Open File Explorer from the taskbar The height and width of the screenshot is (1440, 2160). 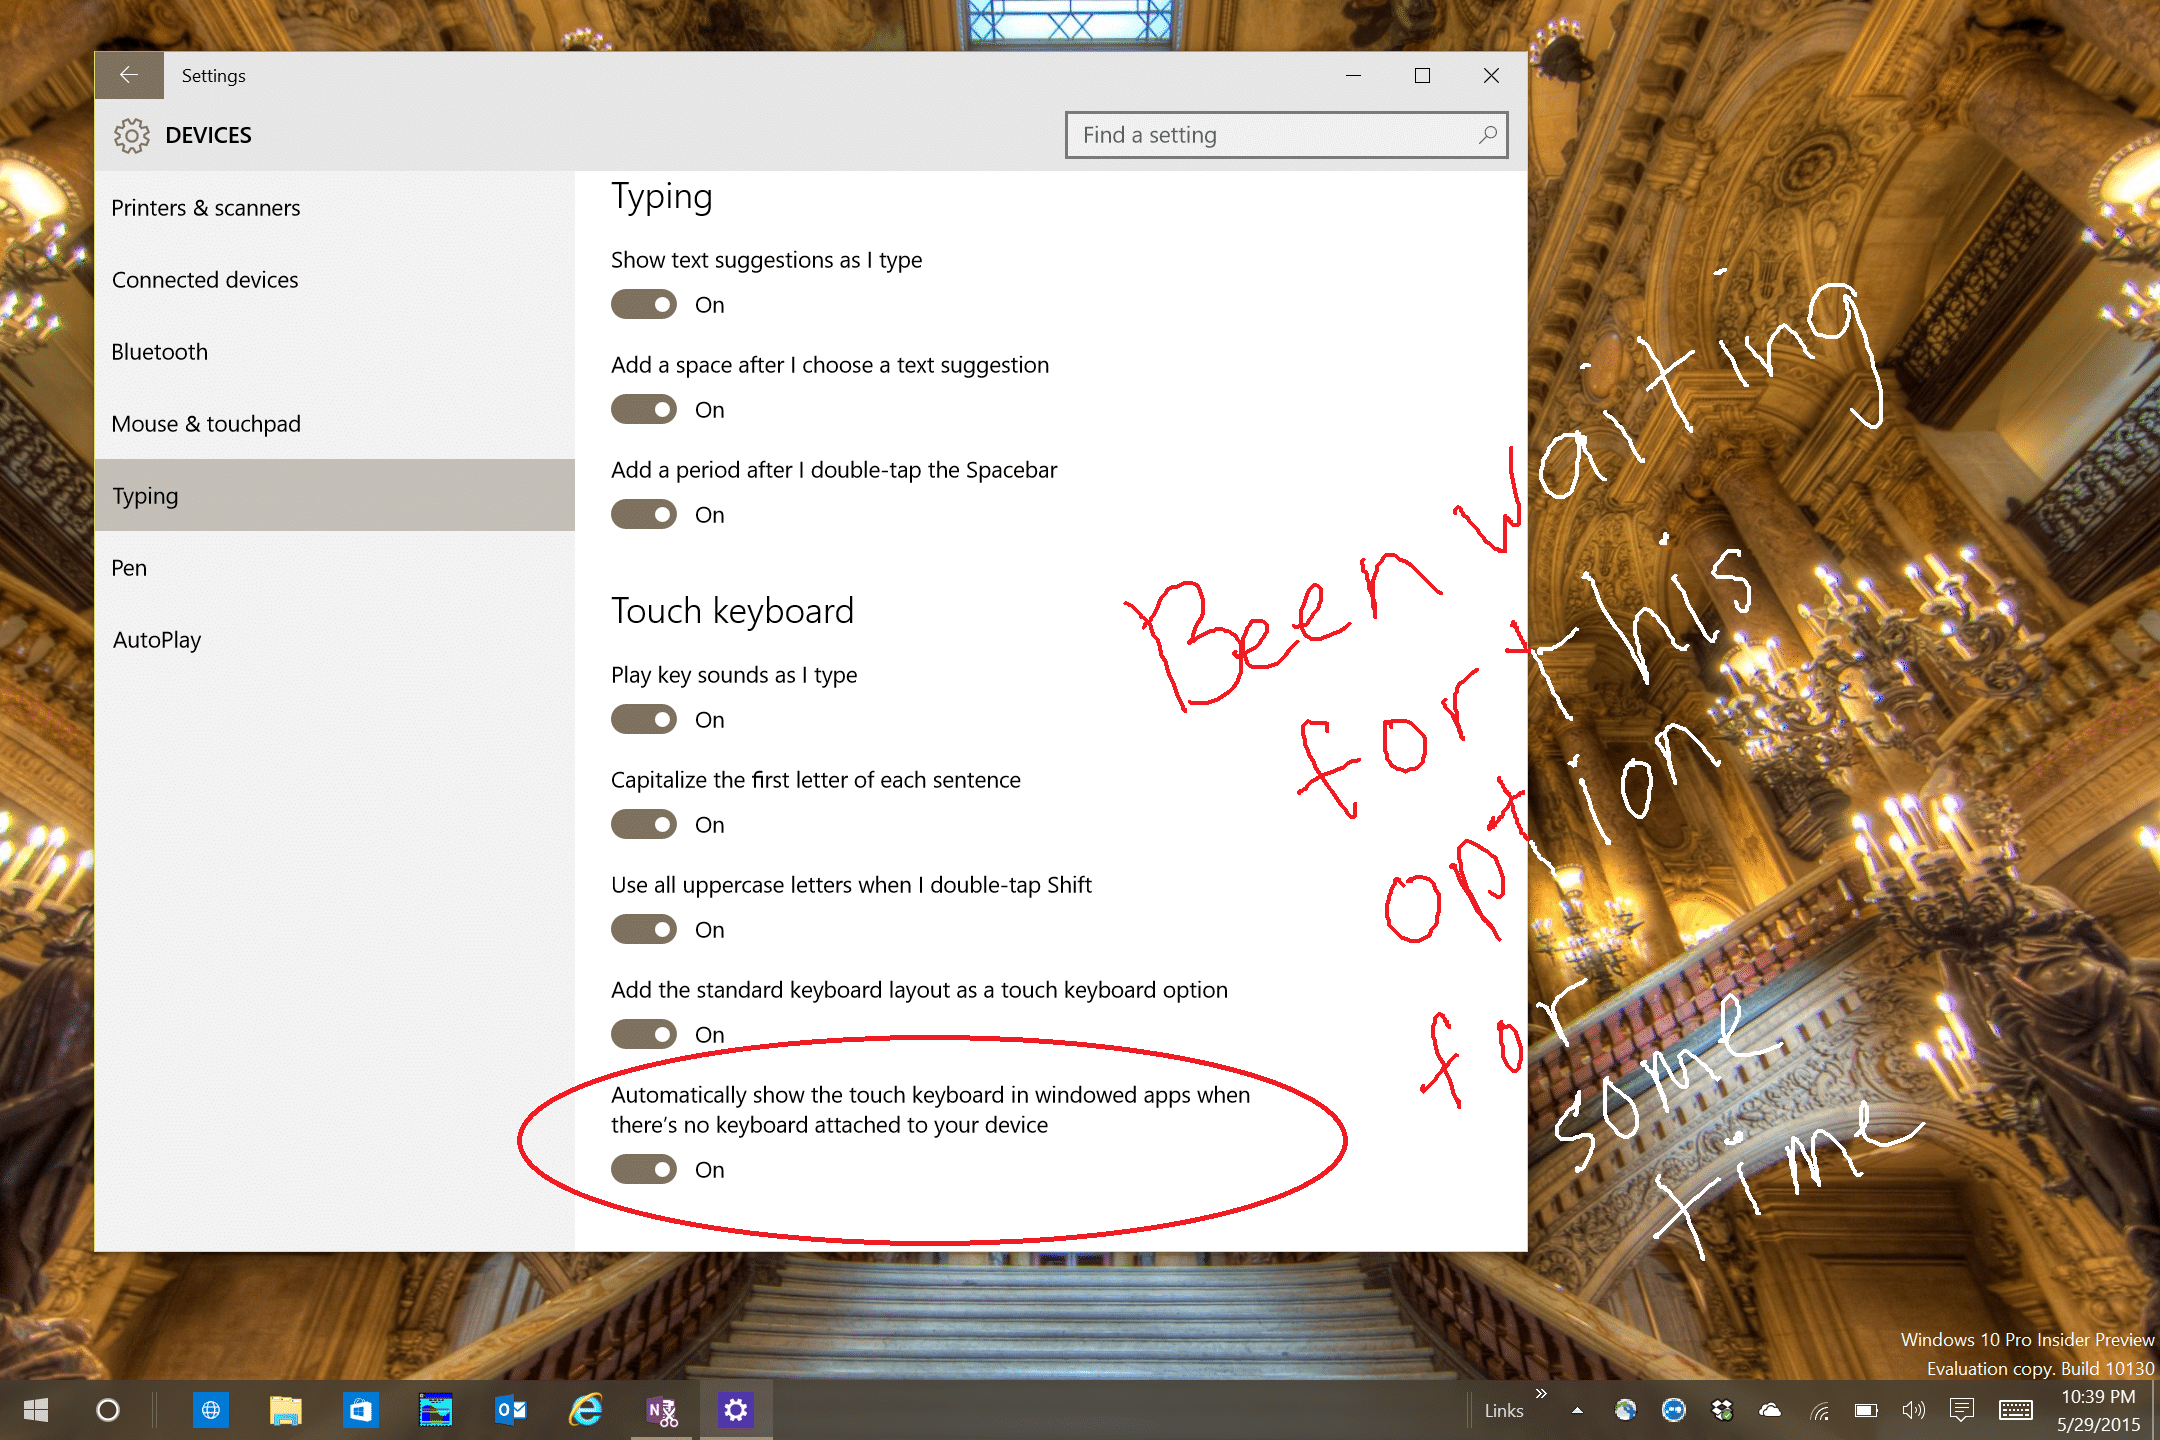286,1410
